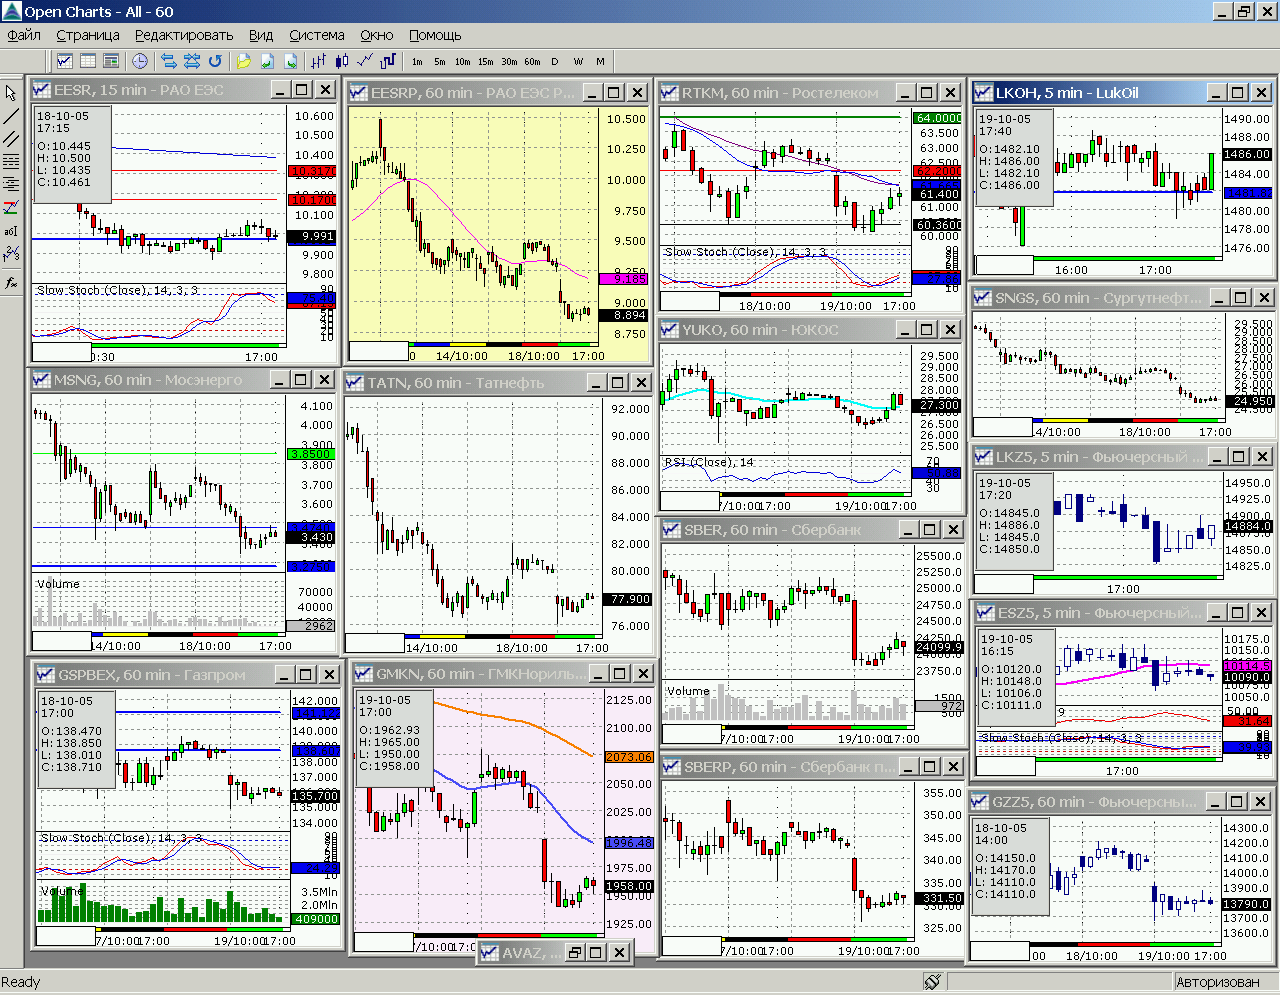Open the fx function indicator tool
Viewport: 1280px width, 995px height.
(11, 283)
